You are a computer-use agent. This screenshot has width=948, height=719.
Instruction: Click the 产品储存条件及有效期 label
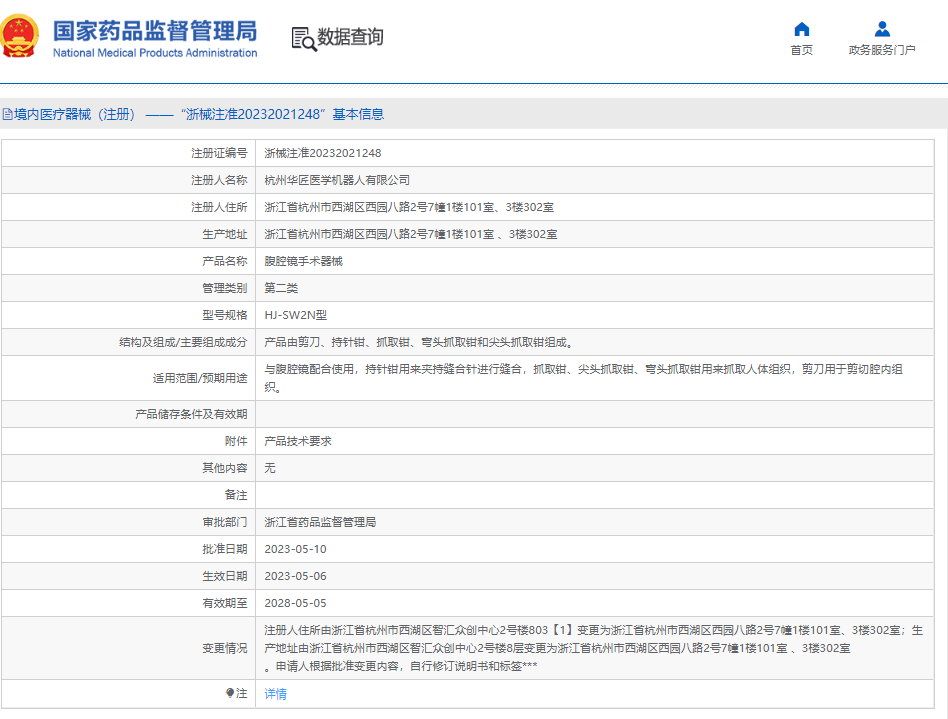click(191, 414)
